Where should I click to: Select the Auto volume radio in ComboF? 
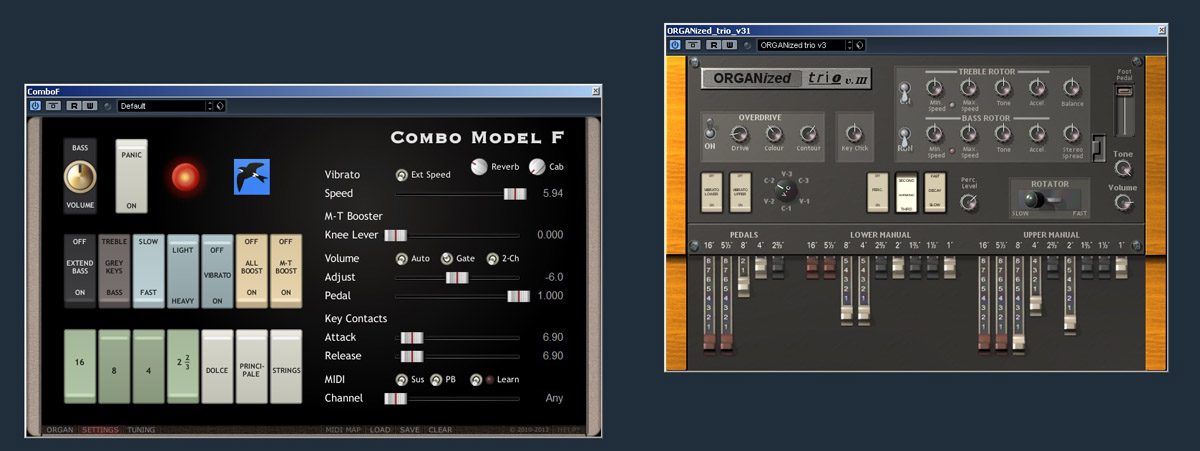[x=402, y=258]
